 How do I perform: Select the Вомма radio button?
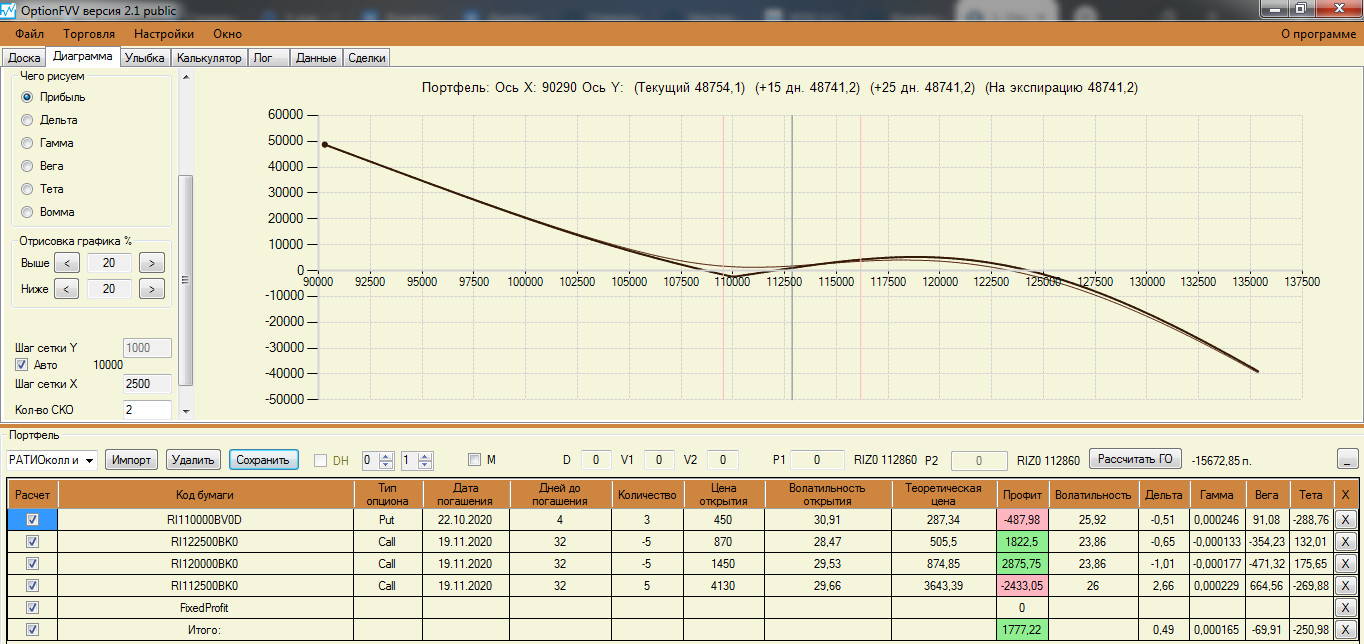pos(27,212)
